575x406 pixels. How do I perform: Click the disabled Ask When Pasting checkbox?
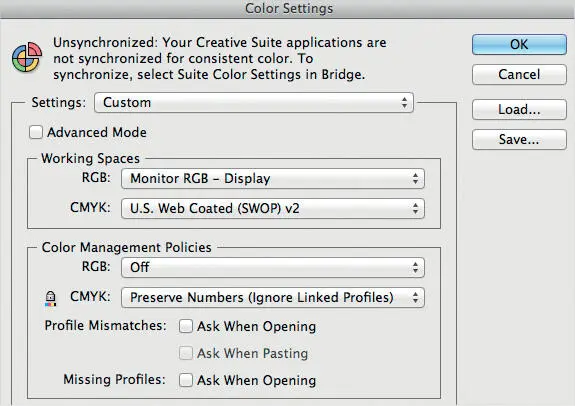[x=186, y=353]
